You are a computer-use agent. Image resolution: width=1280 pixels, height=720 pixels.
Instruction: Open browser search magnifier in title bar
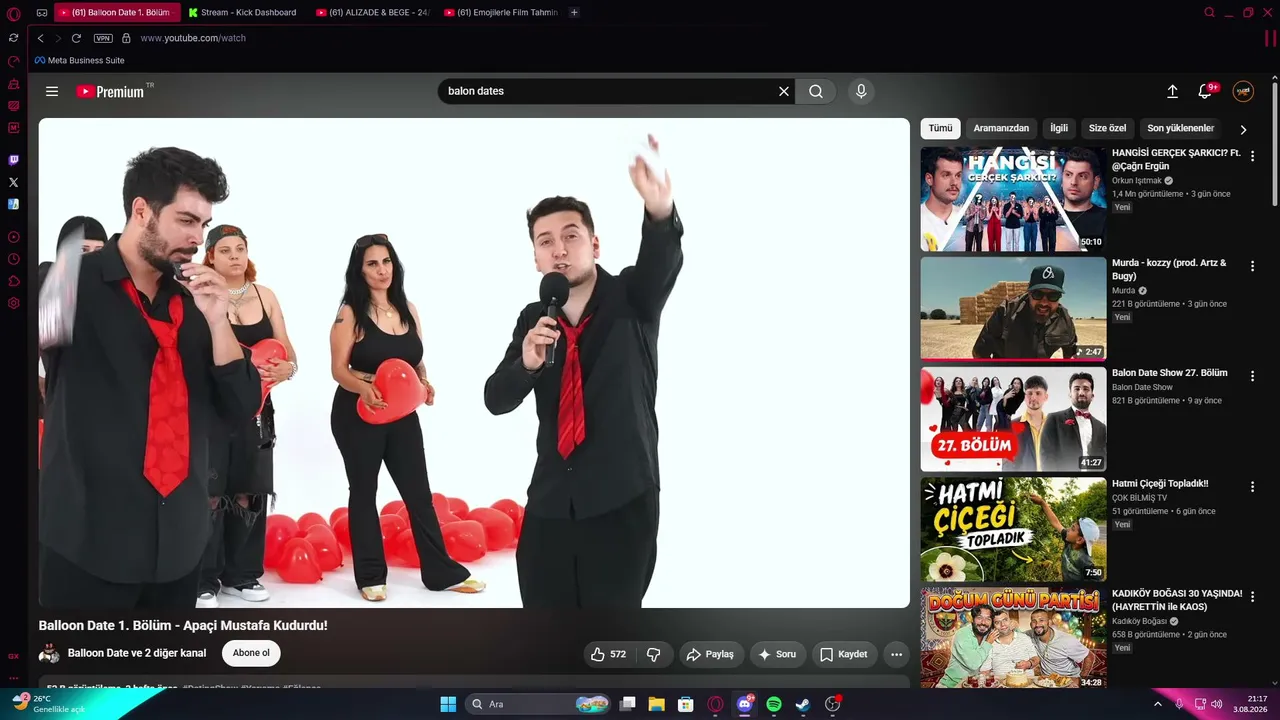tap(1210, 13)
